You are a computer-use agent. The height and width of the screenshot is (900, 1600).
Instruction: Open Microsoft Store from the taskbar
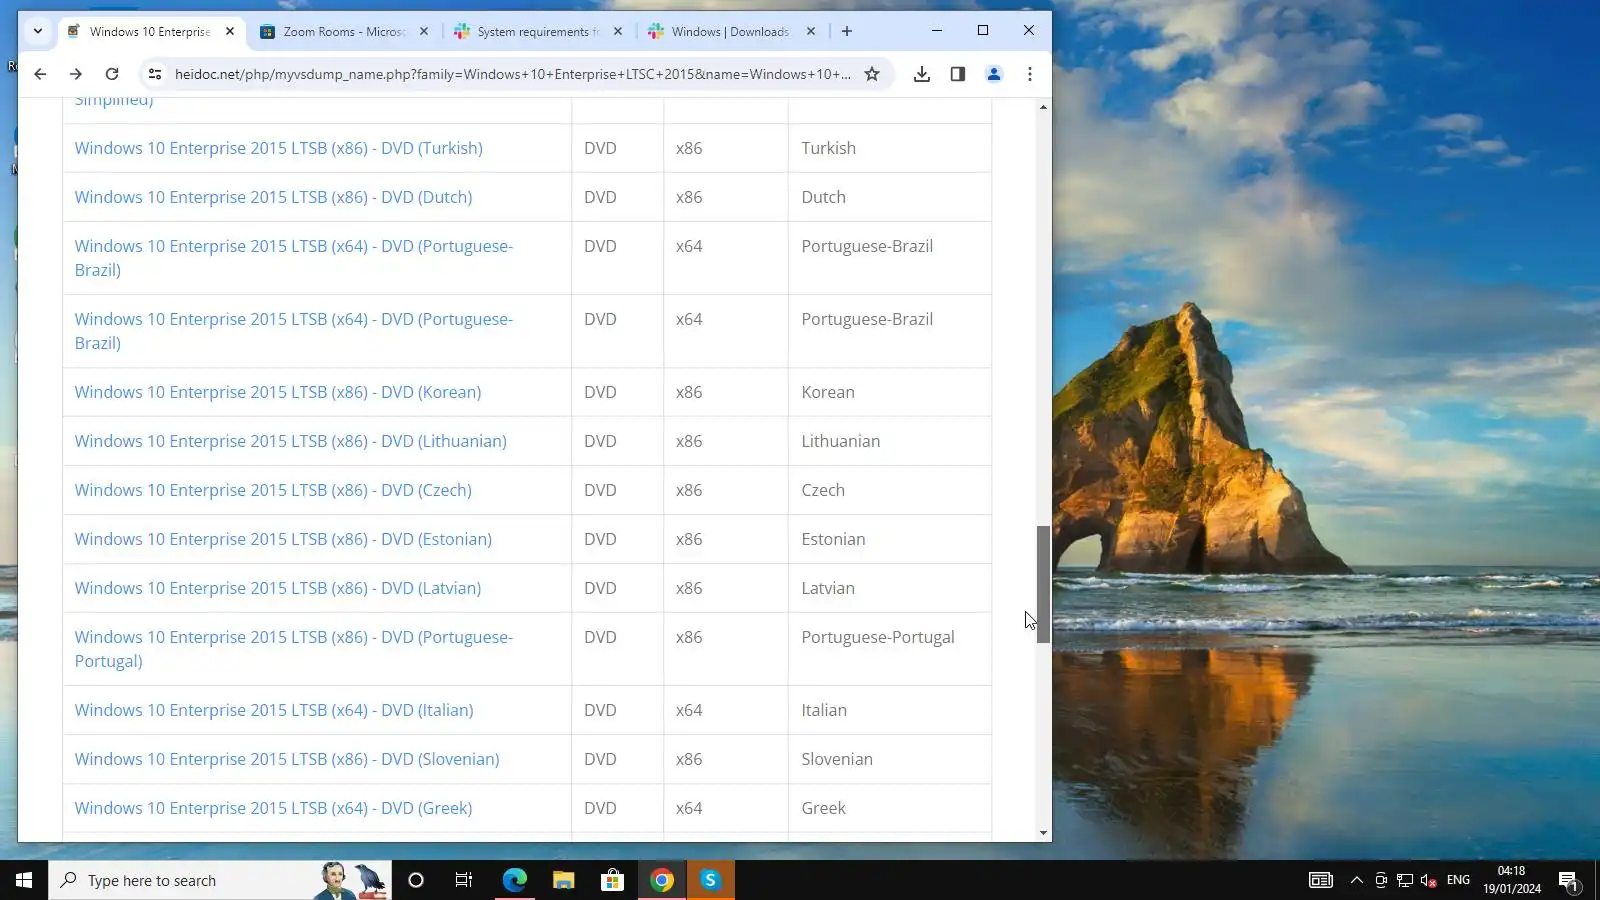[612, 880]
